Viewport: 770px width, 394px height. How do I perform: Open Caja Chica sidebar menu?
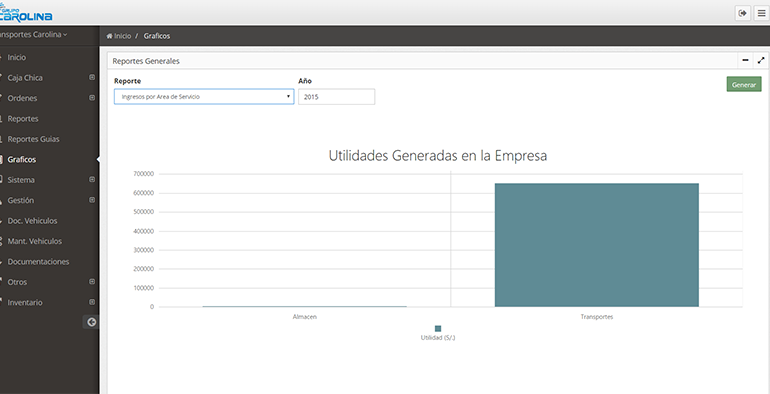[25, 78]
